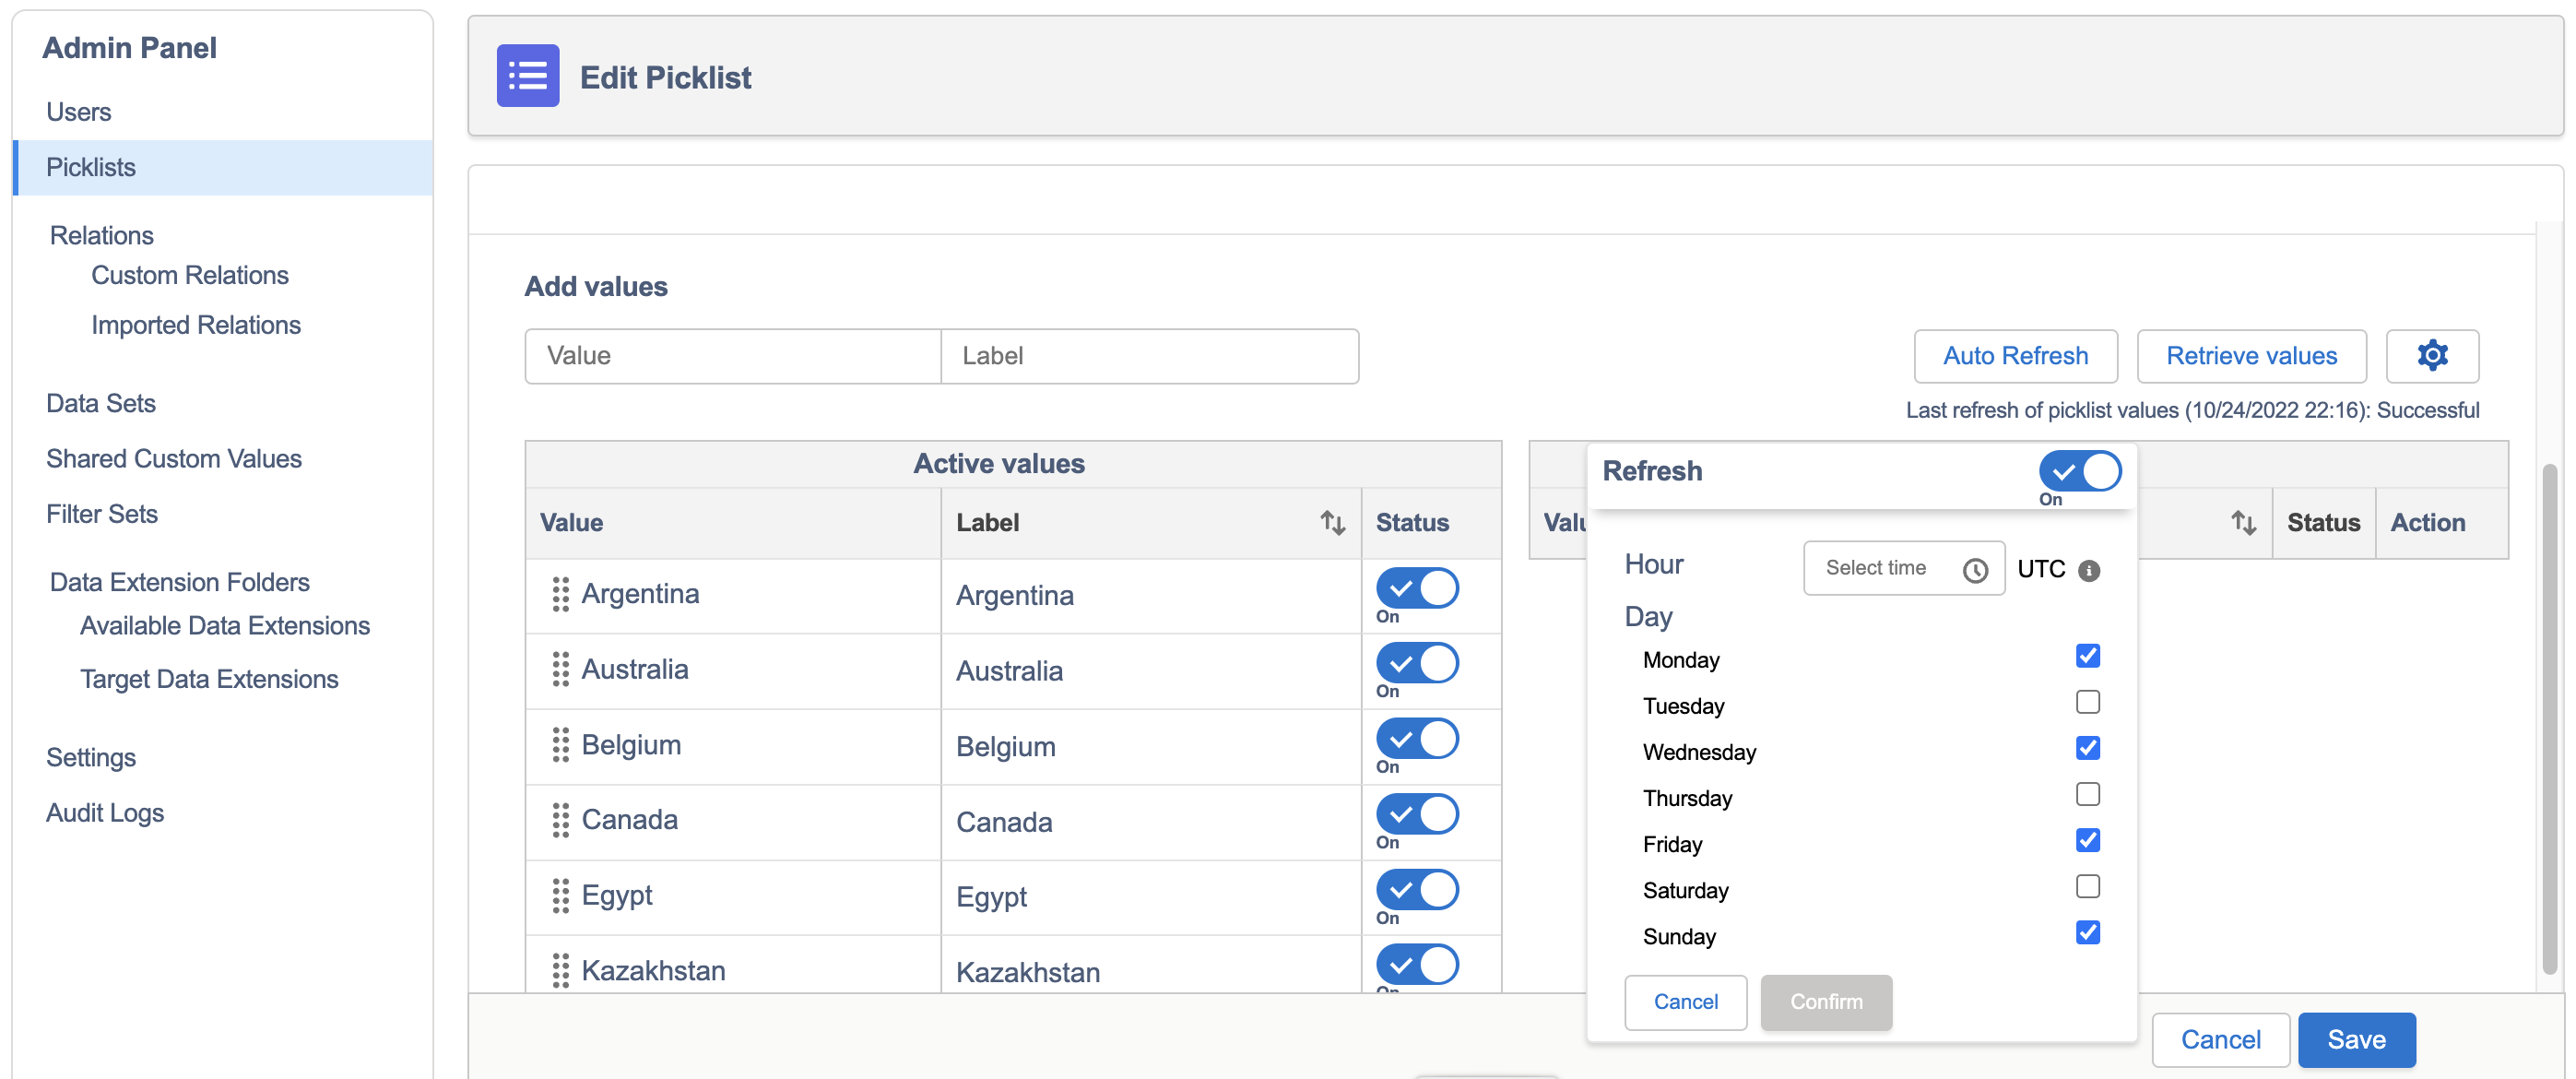2576x1079 pixels.
Task: Toggle Australia status switch
Action: click(x=1417, y=663)
